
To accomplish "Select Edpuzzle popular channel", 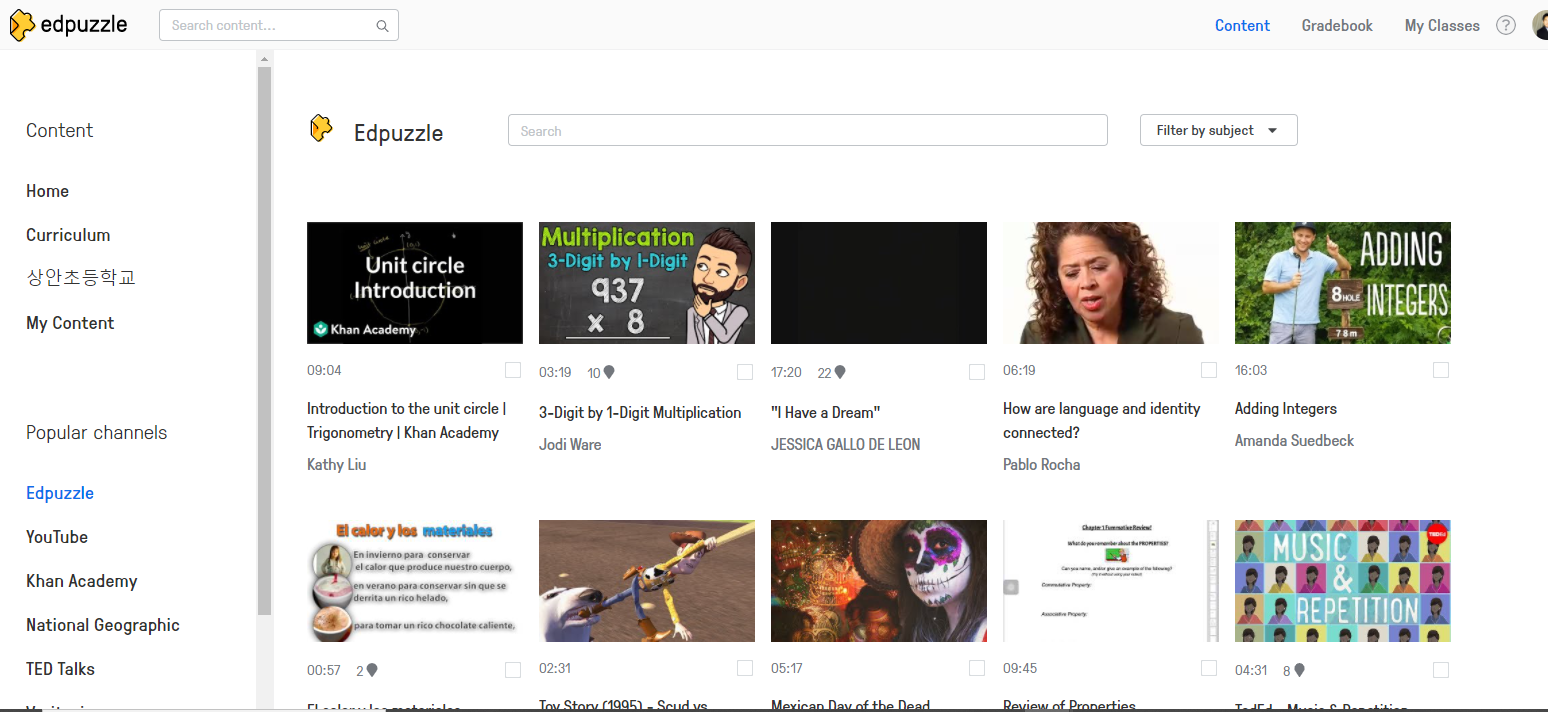I will [x=60, y=493].
